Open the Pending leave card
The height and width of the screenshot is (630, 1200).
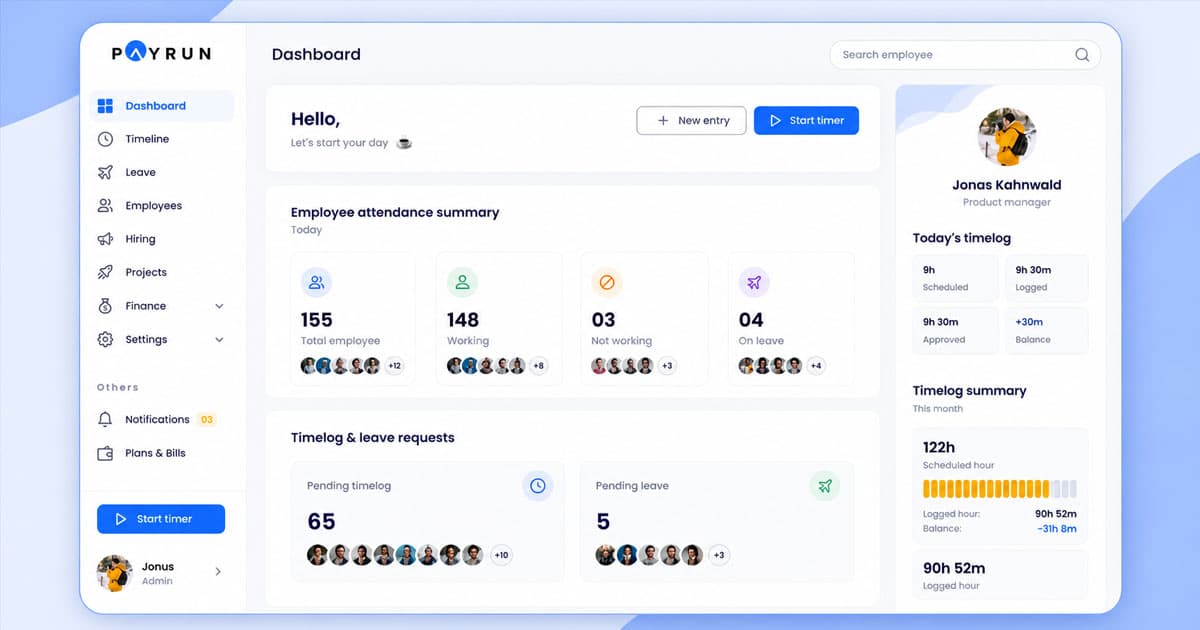tap(717, 521)
